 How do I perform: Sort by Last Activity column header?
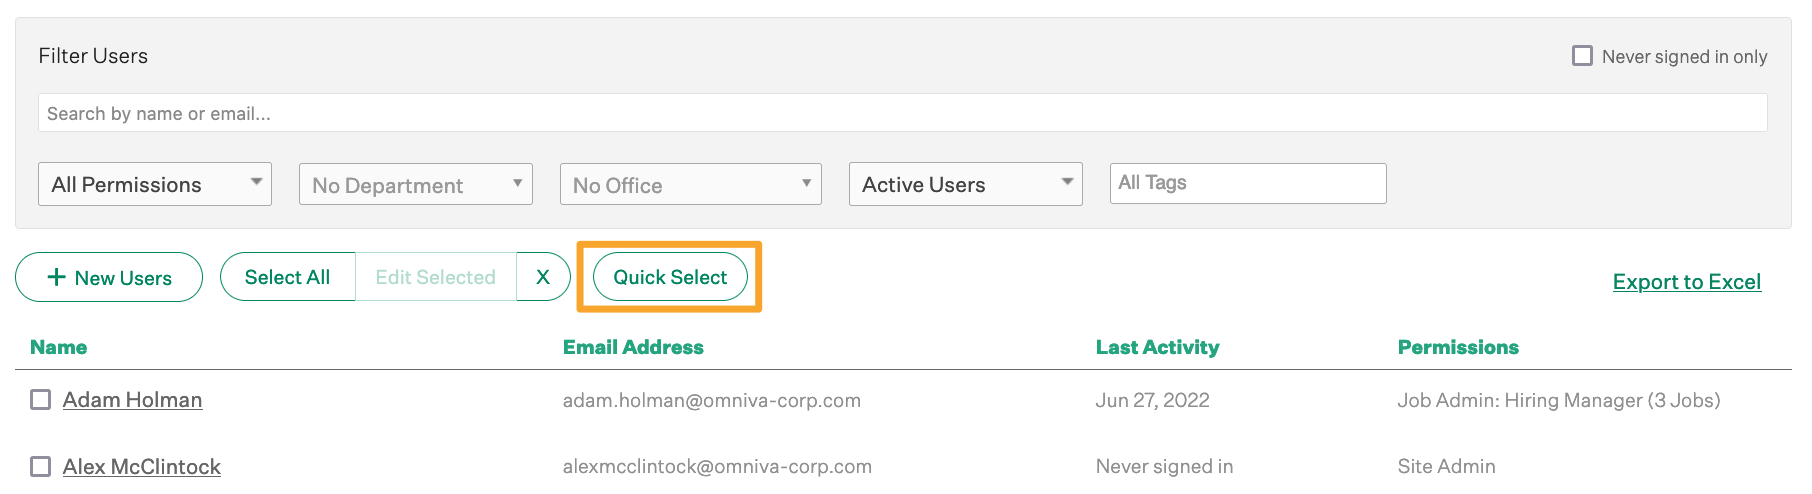[x=1157, y=347]
